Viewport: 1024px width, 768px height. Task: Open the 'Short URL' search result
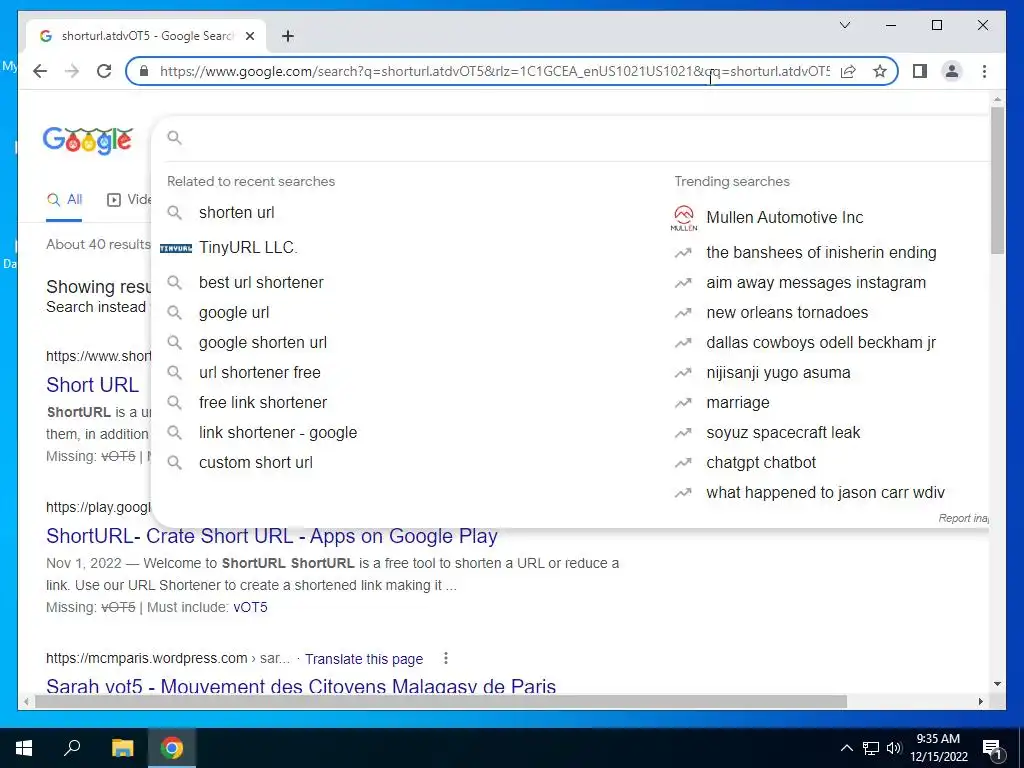pos(92,385)
